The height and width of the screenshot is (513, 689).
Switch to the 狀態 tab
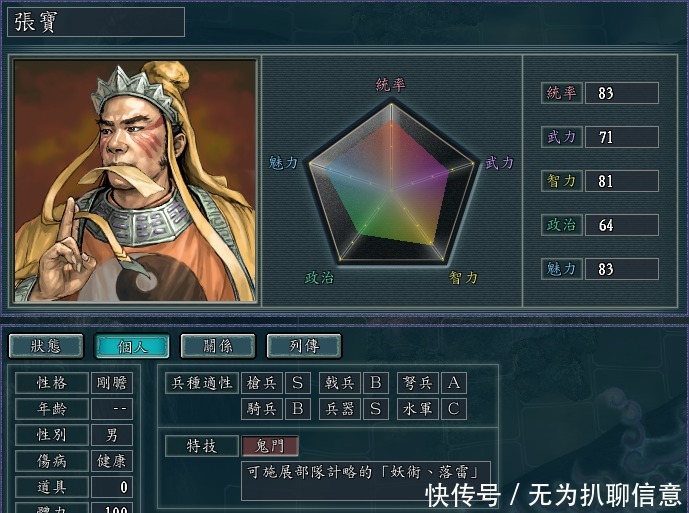pyautogui.click(x=46, y=346)
